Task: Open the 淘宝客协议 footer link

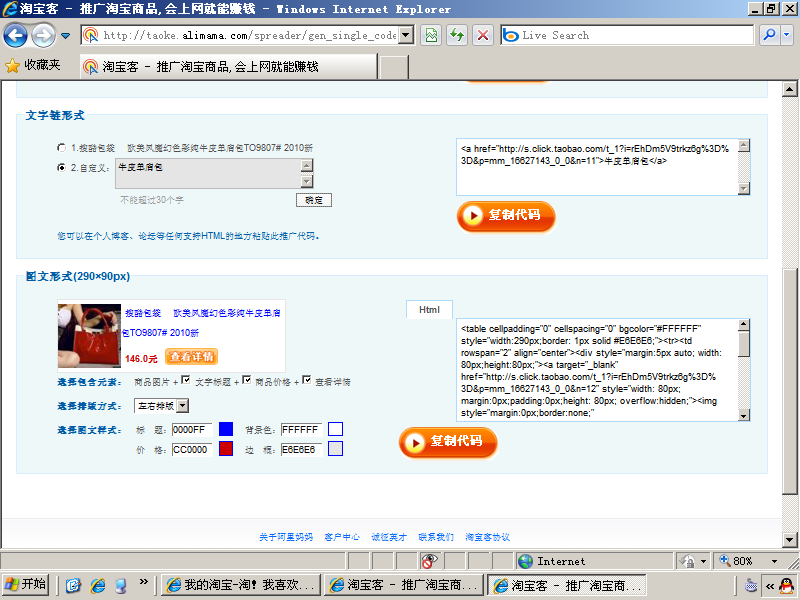Action: click(x=487, y=537)
